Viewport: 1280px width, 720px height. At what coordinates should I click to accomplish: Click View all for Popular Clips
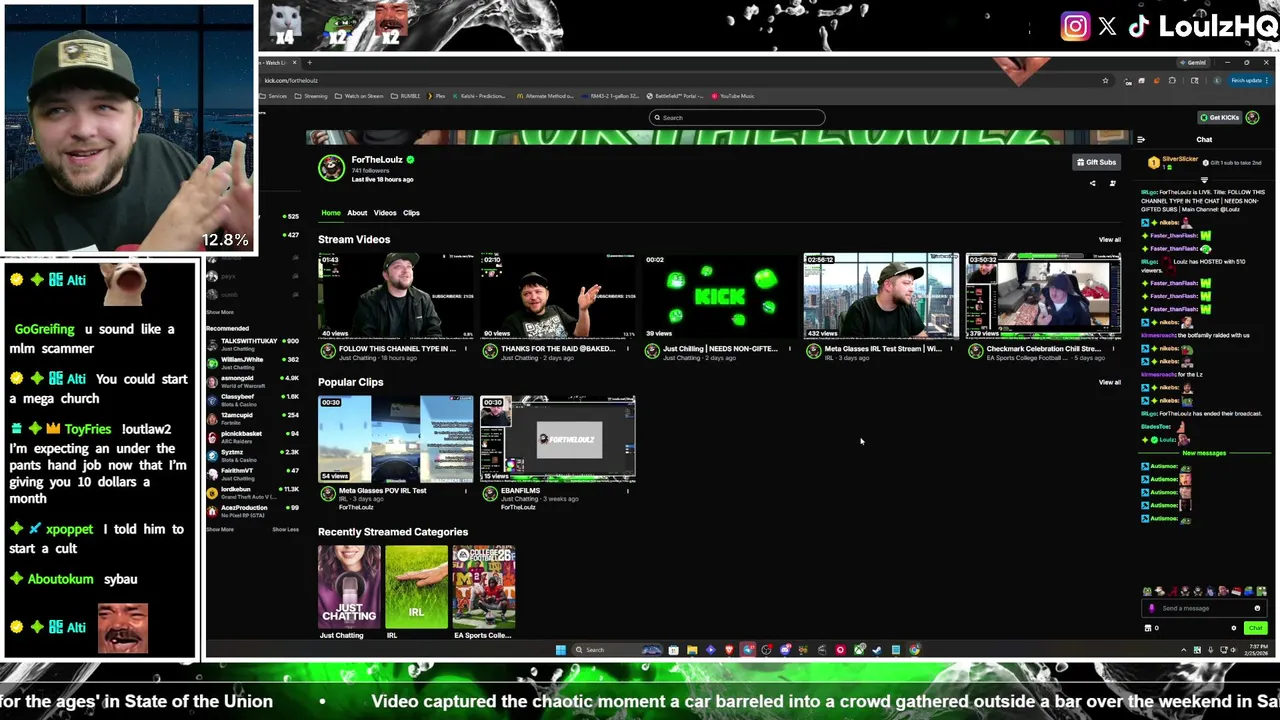click(1110, 382)
